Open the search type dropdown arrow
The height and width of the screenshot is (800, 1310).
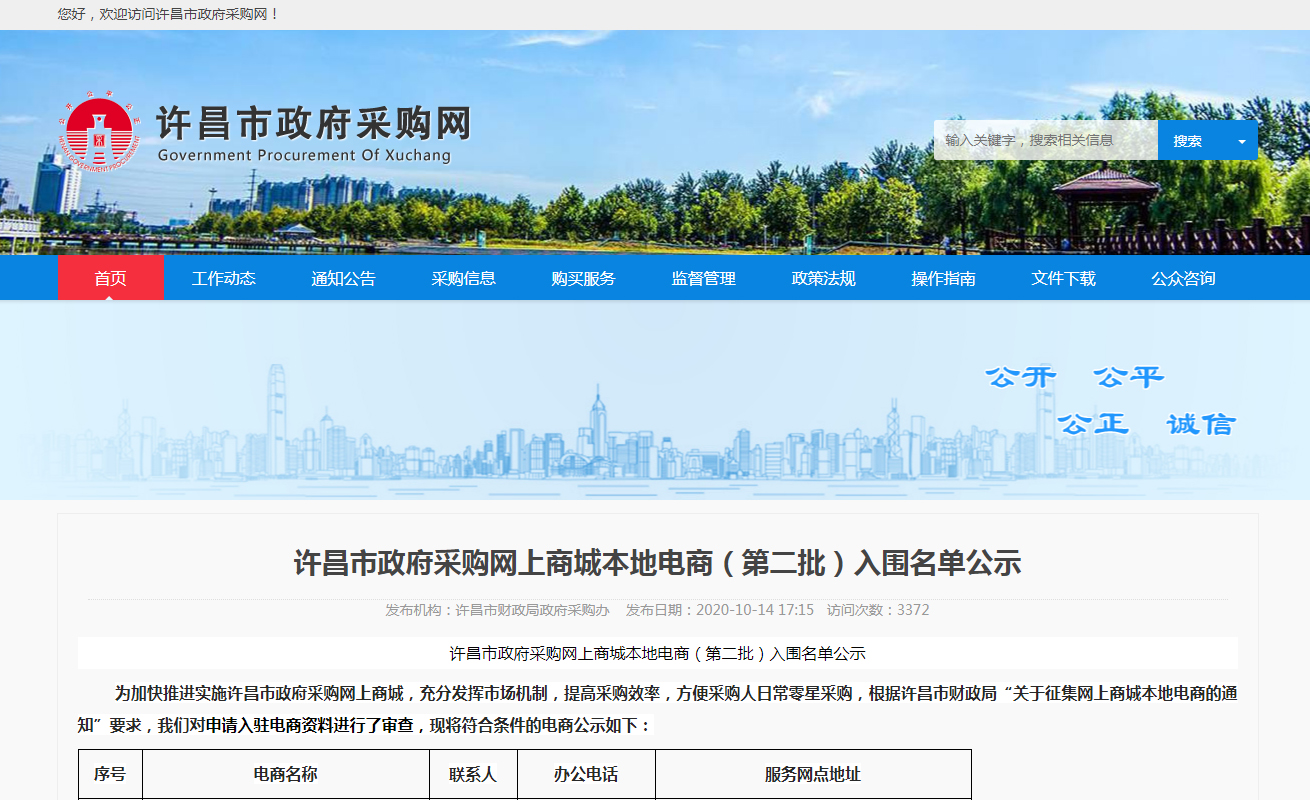[x=1242, y=141]
